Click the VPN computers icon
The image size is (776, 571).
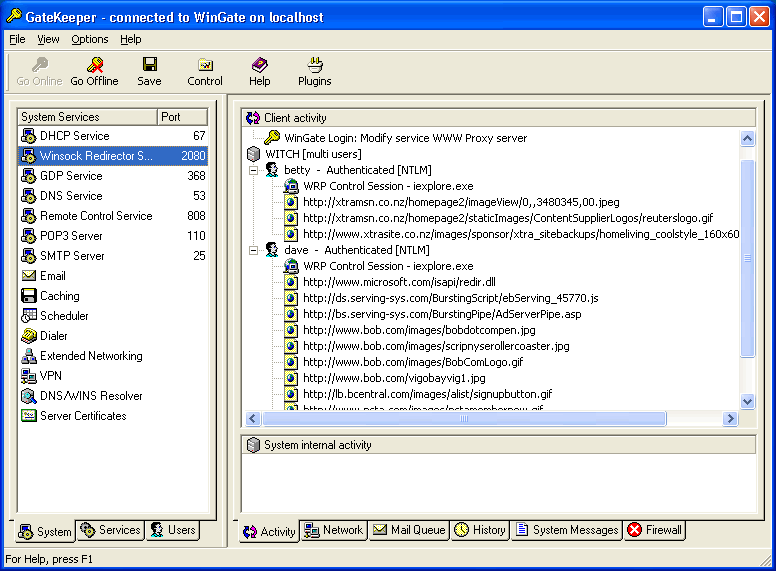click(29, 376)
